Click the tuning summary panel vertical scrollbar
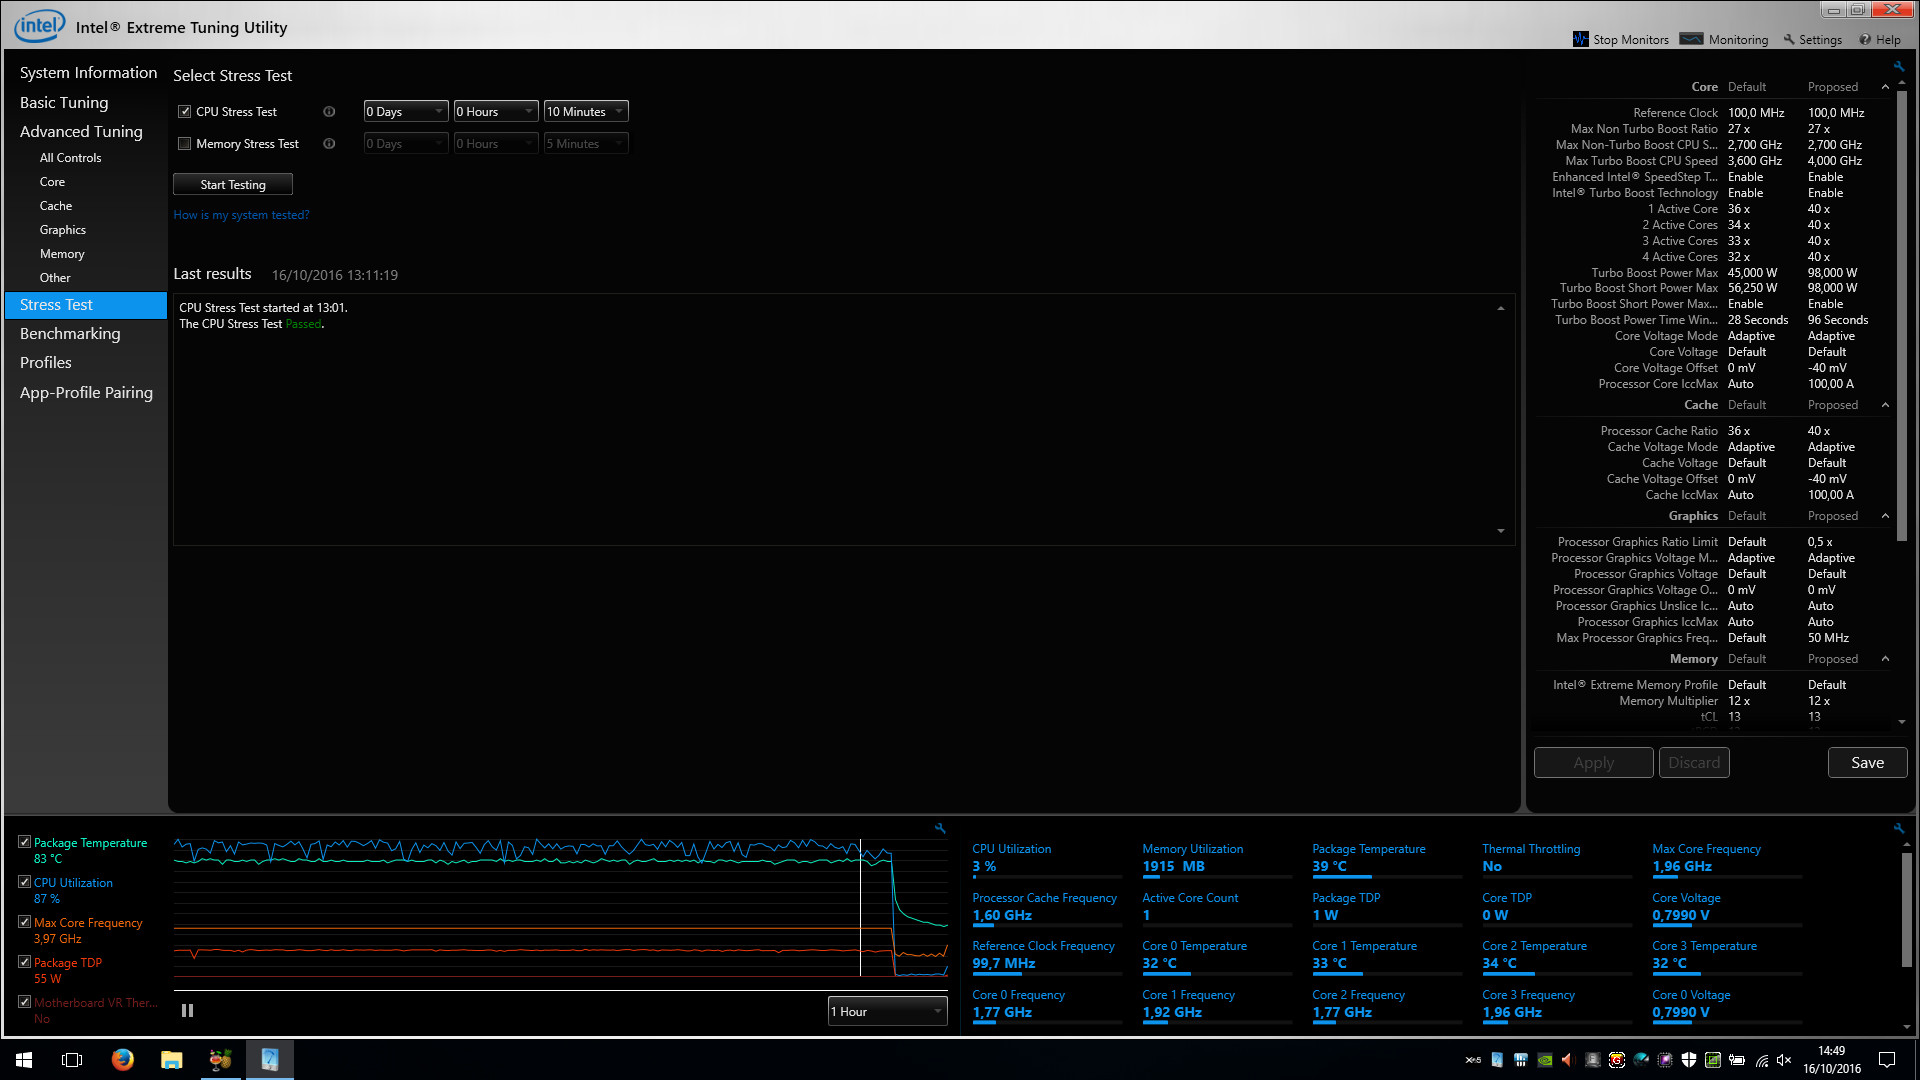This screenshot has width=1920, height=1080. (1901, 318)
